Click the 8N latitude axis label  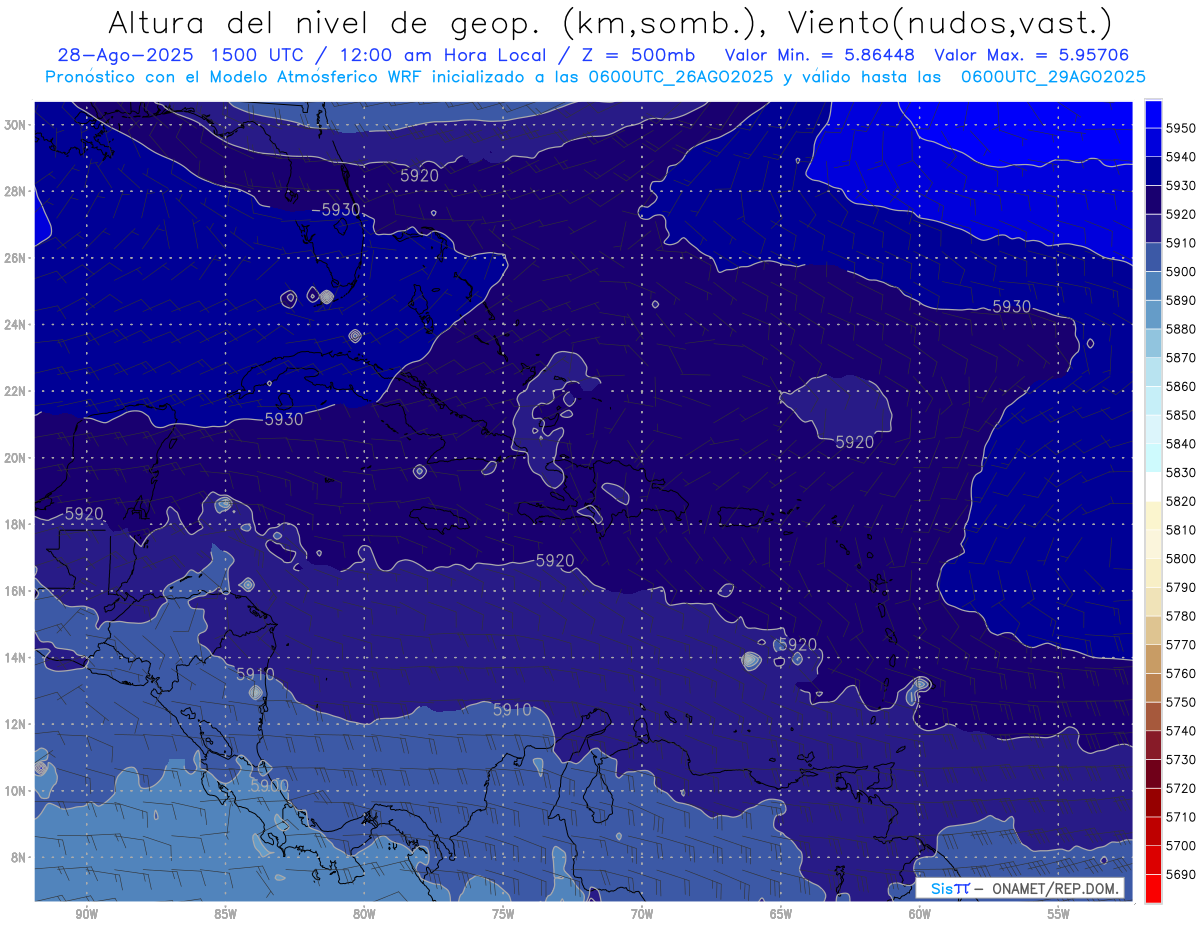coord(19,857)
